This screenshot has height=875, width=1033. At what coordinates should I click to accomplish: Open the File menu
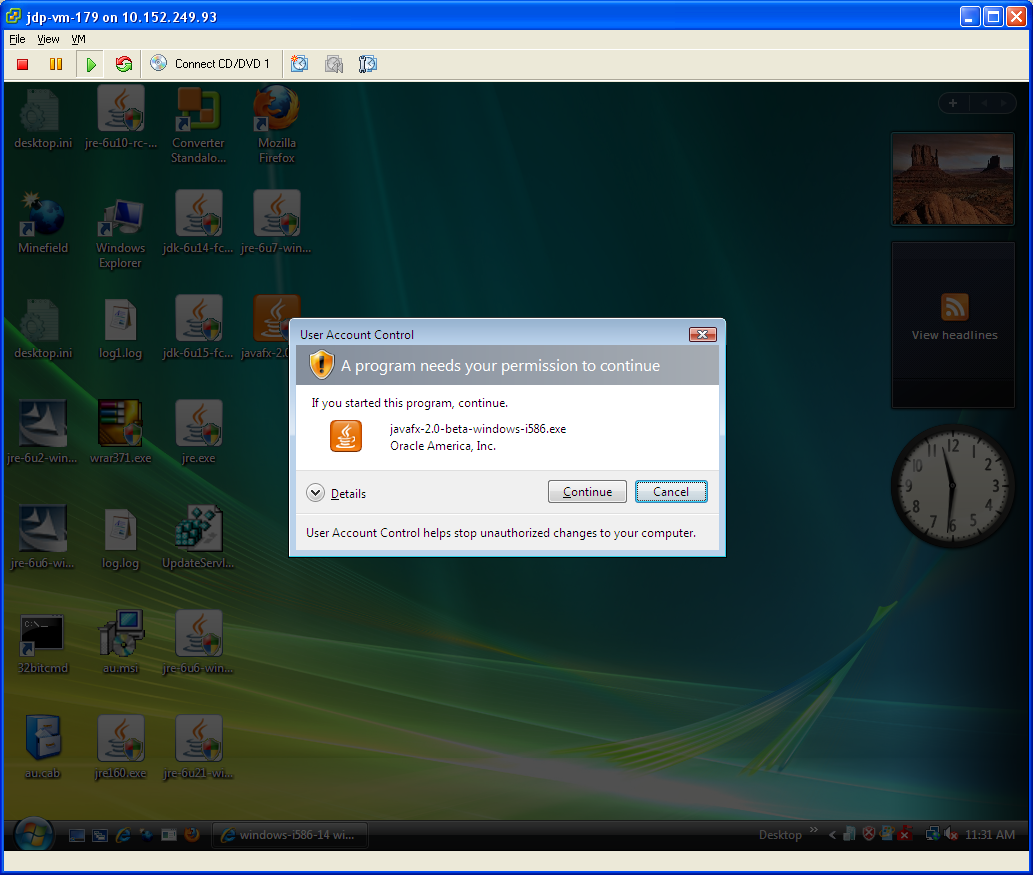pyautogui.click(x=17, y=39)
